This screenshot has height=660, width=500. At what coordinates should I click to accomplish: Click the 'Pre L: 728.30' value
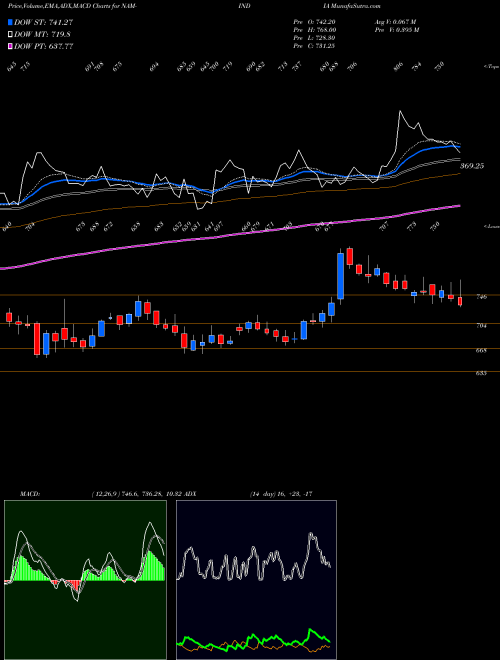(x=314, y=38)
